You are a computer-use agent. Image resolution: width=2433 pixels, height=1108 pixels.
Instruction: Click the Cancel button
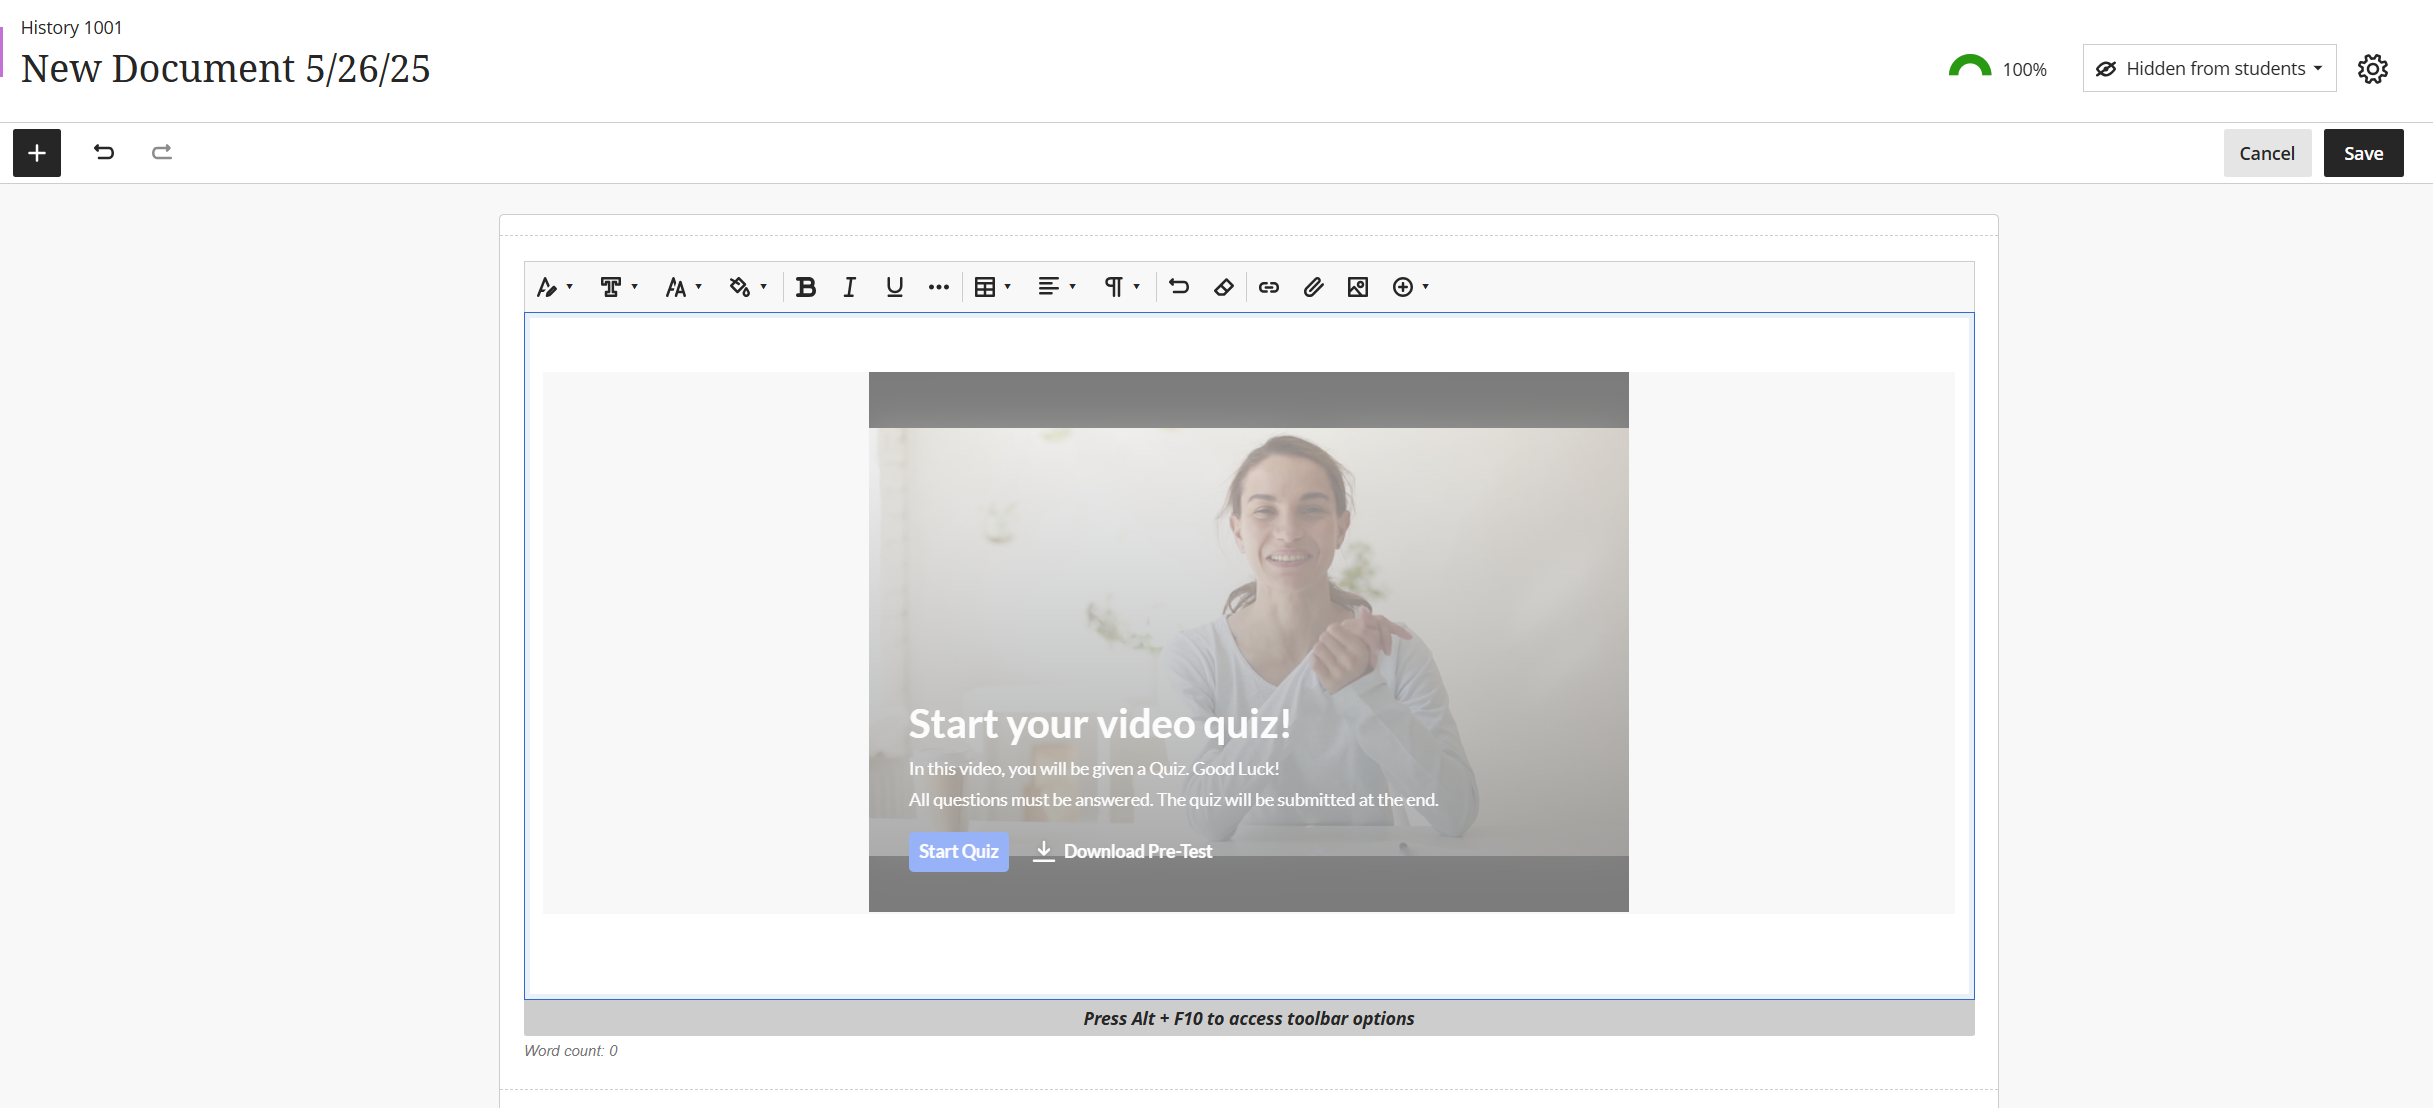[2266, 153]
